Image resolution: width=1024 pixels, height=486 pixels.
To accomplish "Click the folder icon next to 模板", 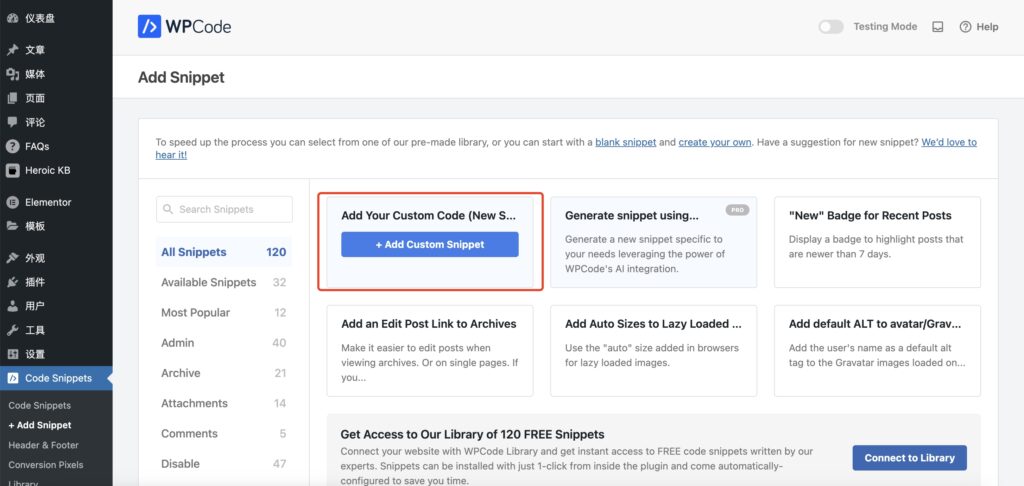I will click(12, 226).
